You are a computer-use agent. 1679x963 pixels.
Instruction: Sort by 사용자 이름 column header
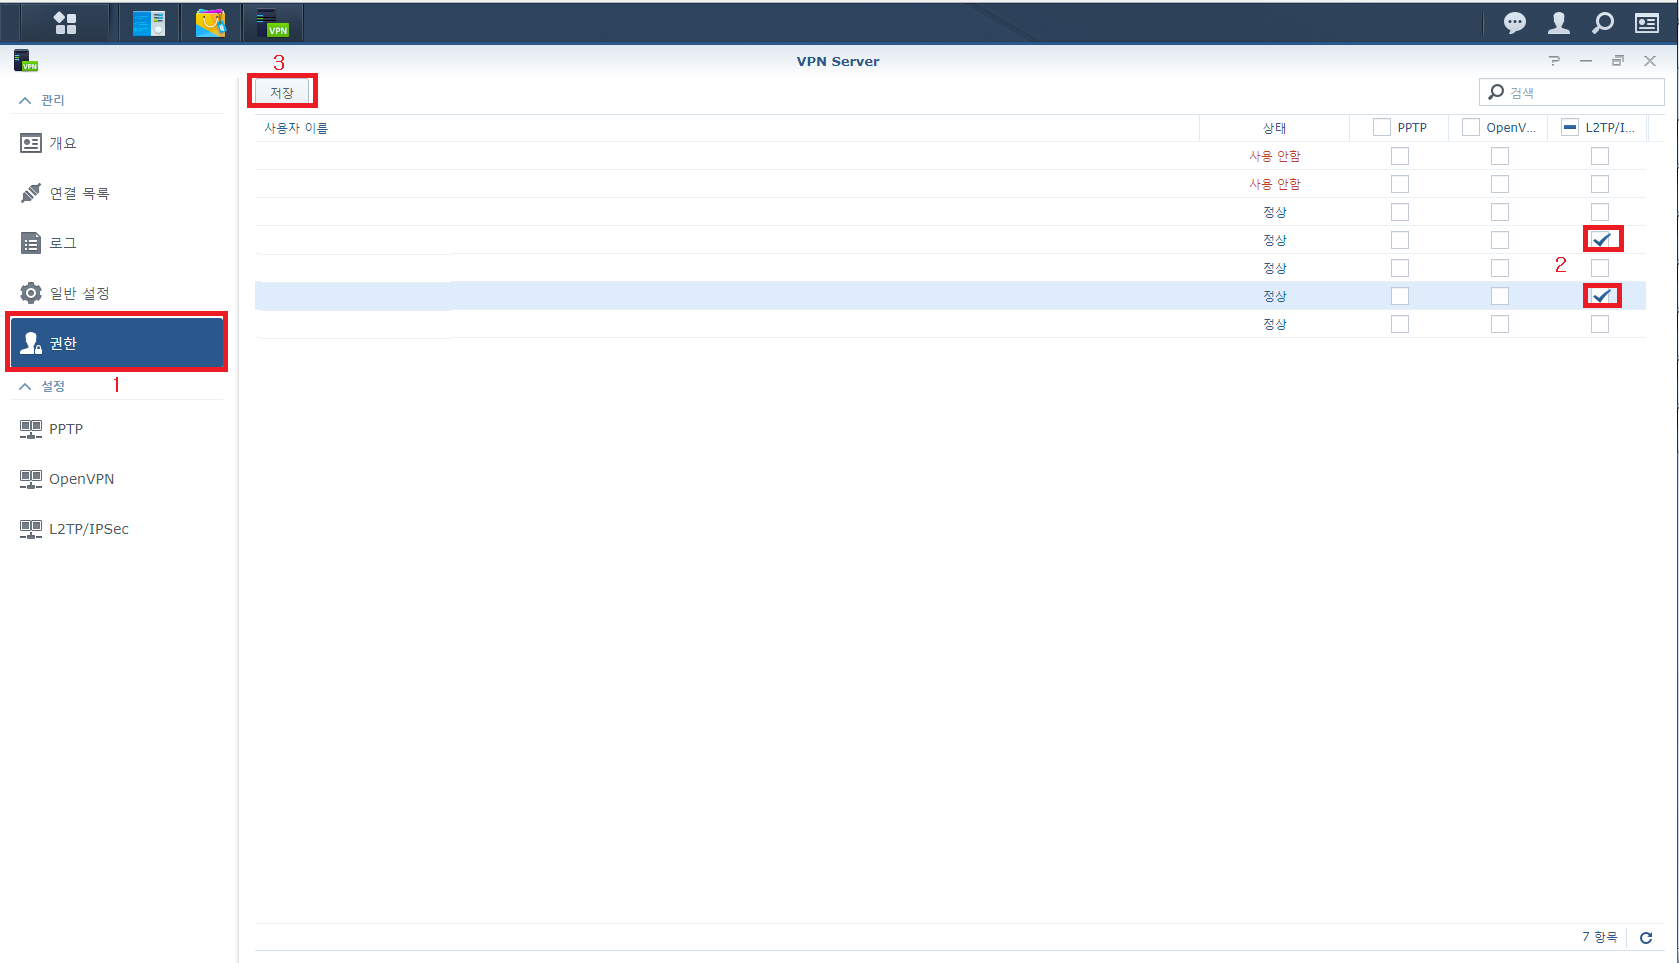727,128
